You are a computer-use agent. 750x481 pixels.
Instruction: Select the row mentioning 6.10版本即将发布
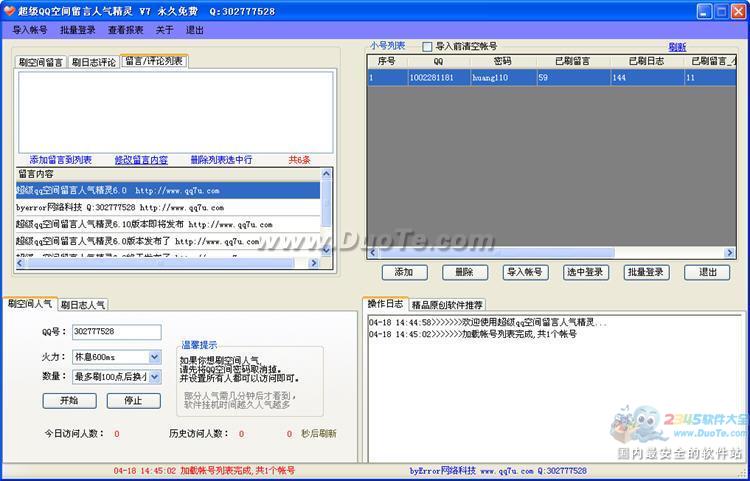(168, 224)
